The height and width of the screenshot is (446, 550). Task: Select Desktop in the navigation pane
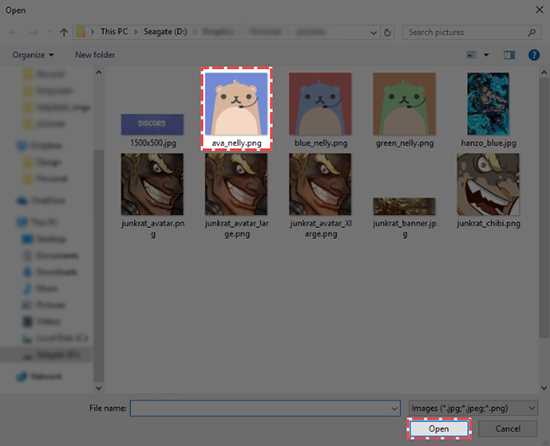pyautogui.click(x=44, y=239)
